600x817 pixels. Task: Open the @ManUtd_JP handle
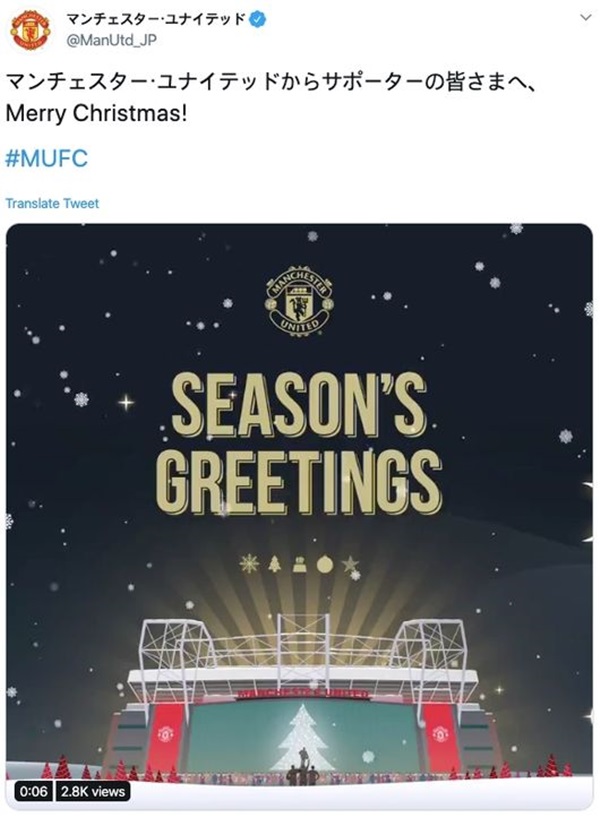click(111, 40)
